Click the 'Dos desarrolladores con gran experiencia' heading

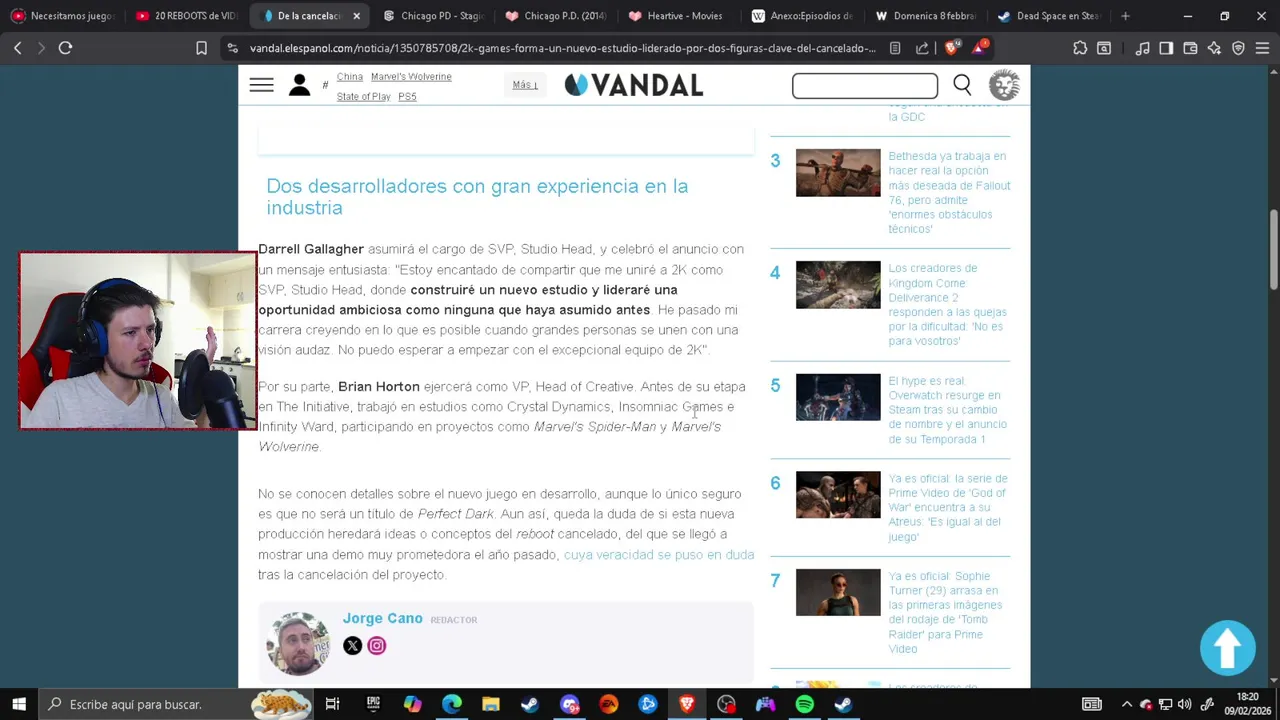(x=477, y=197)
